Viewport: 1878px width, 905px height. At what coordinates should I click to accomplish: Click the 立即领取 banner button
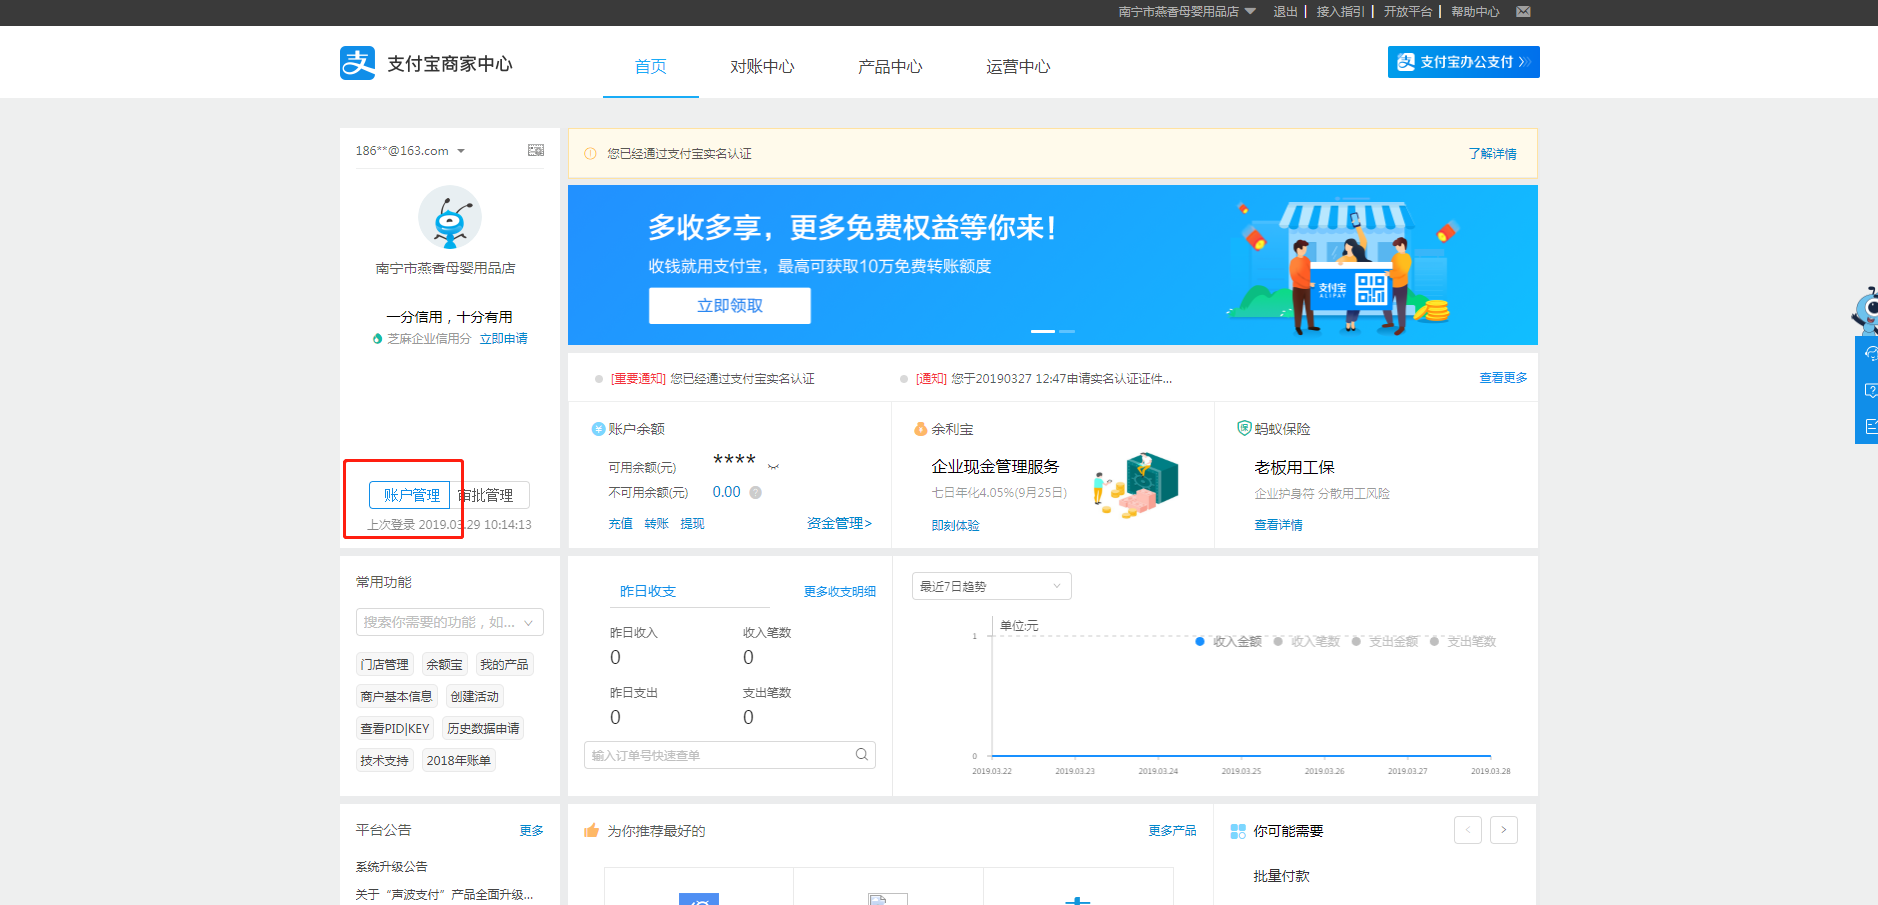(730, 306)
